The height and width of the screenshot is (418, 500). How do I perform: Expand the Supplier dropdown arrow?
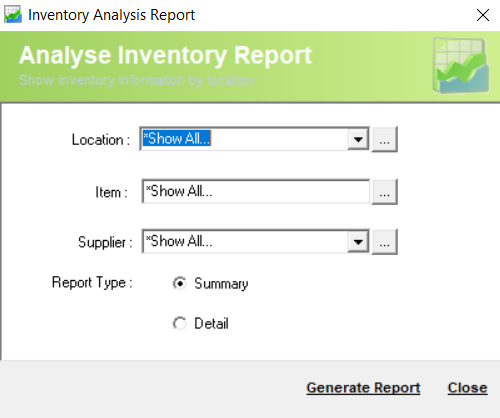(x=358, y=242)
